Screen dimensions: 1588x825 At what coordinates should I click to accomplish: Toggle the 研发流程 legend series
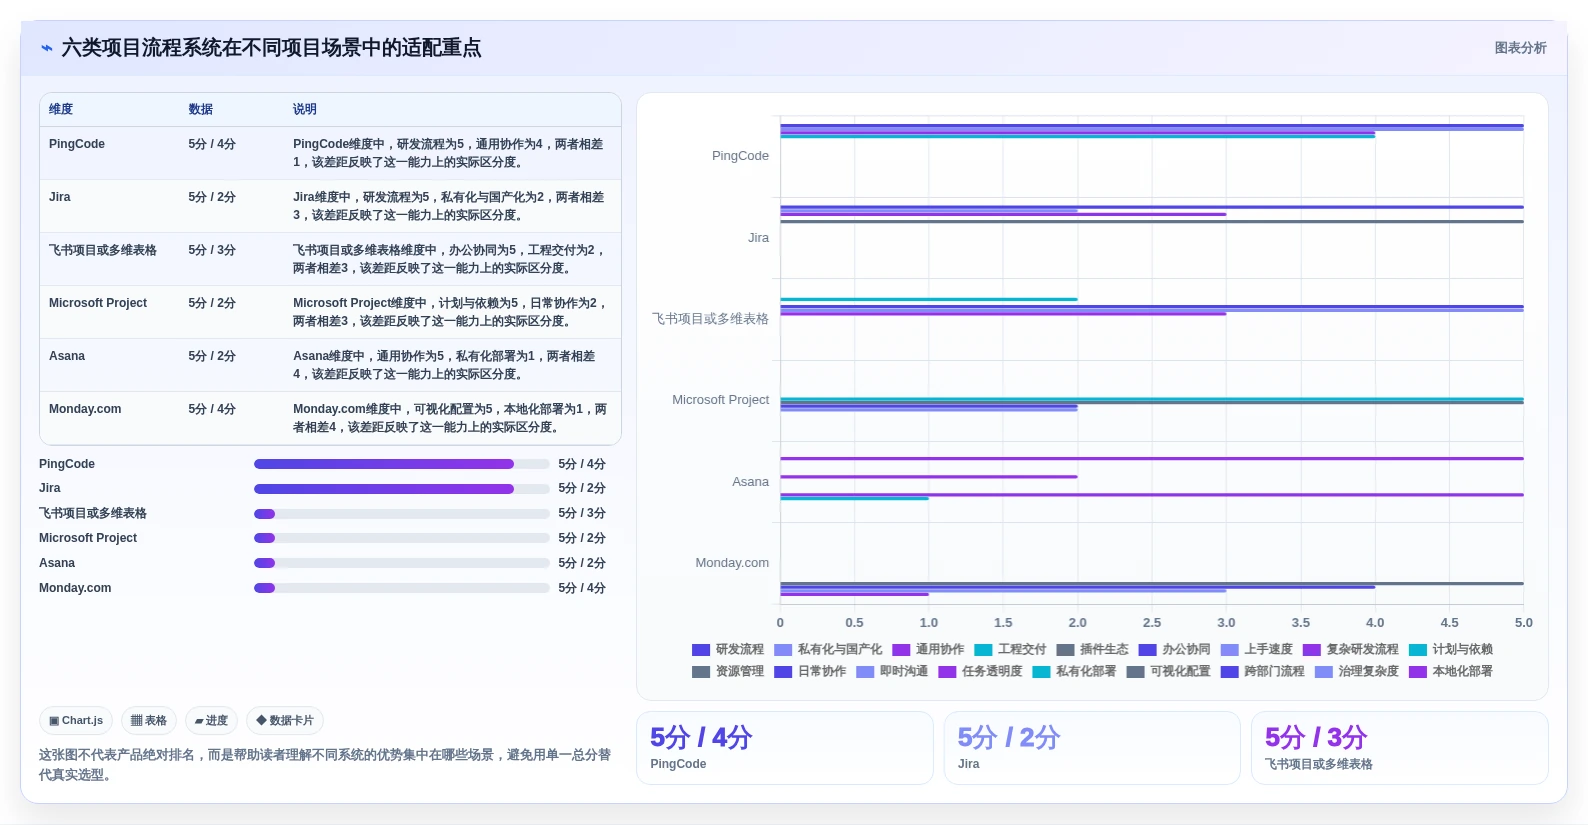pos(728,649)
